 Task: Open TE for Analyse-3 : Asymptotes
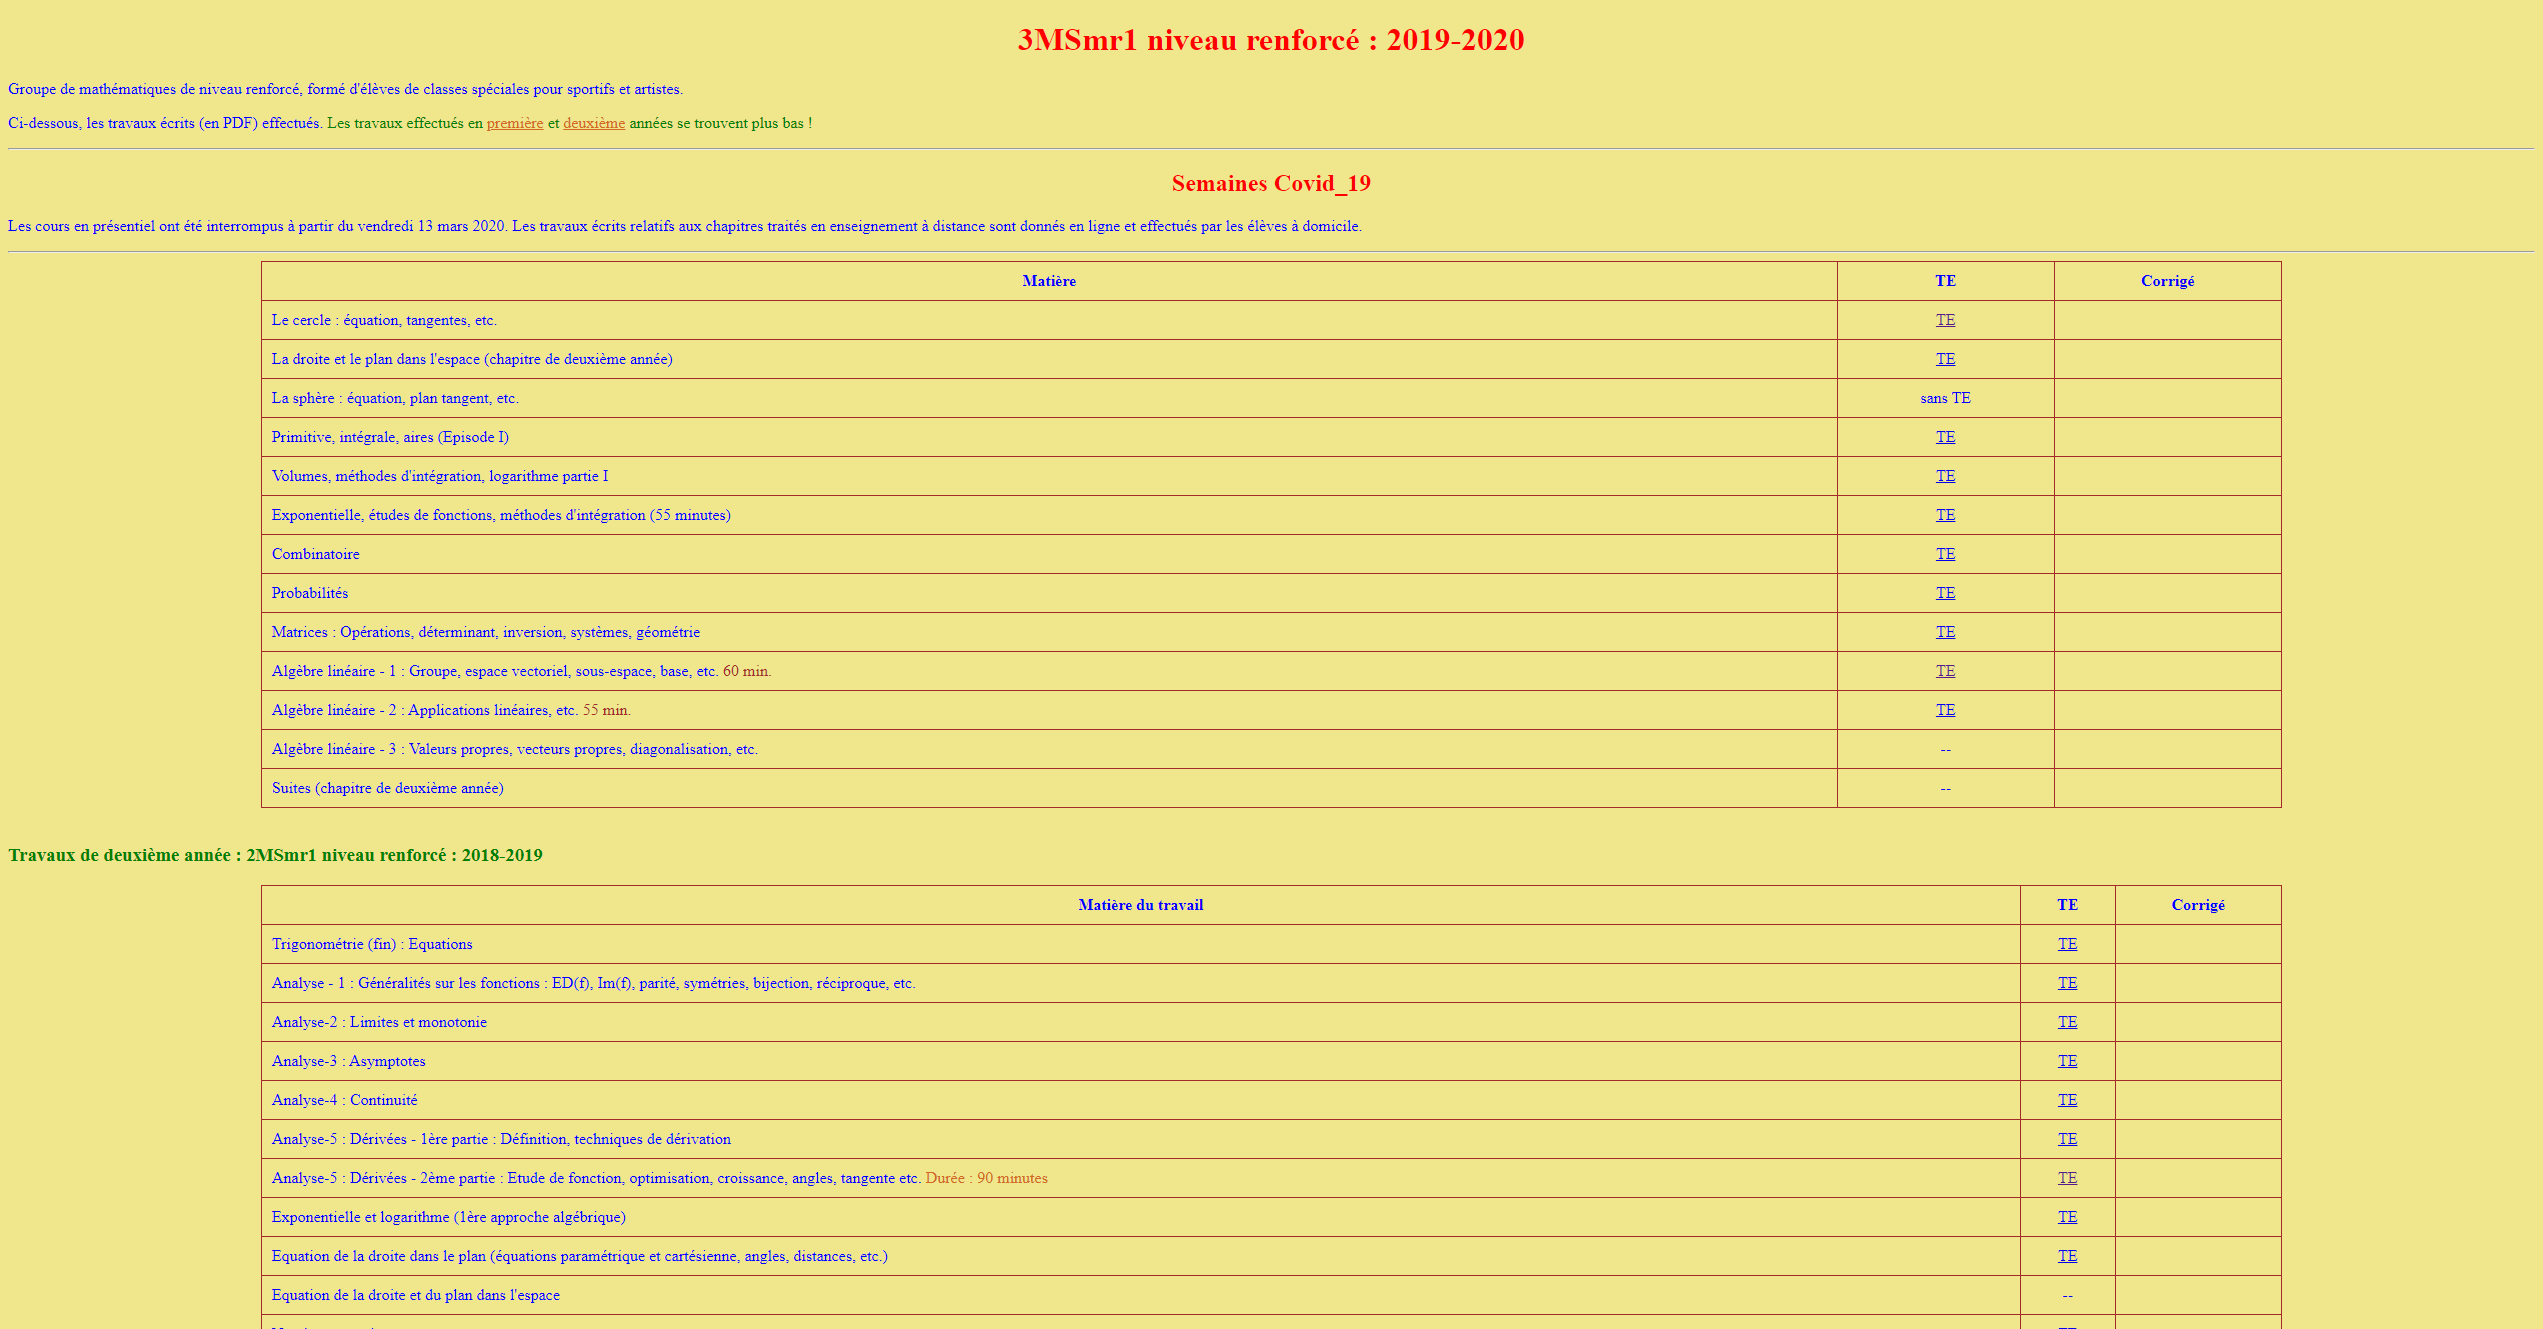click(x=2066, y=1061)
